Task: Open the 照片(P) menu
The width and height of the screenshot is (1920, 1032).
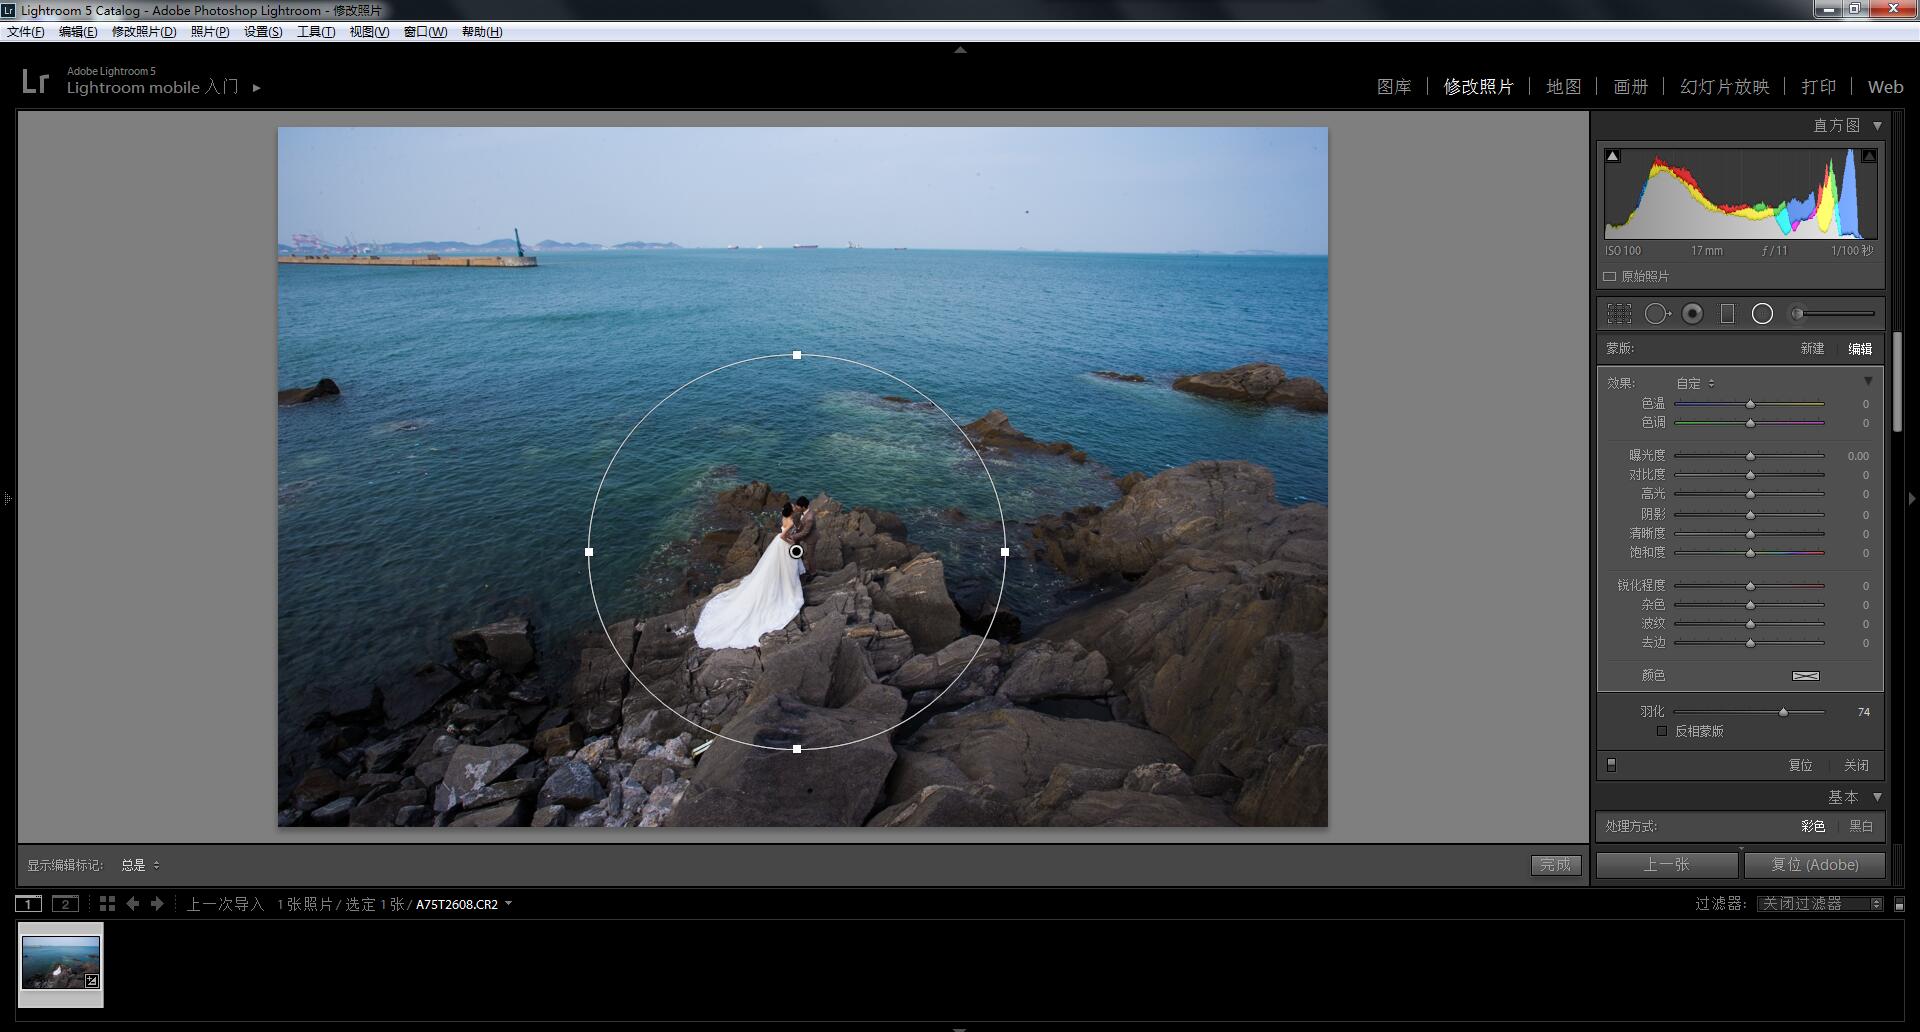Action: (x=210, y=32)
